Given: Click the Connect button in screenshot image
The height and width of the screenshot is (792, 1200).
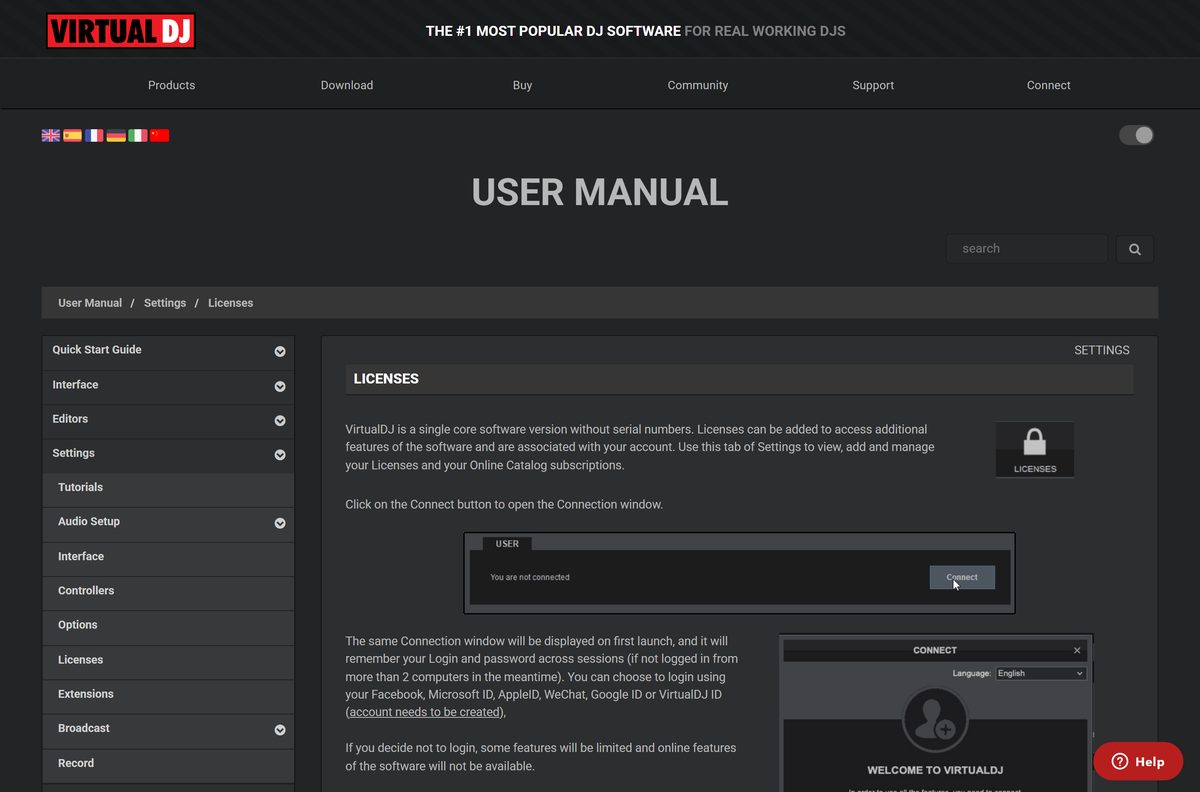Looking at the screenshot, I should click(x=962, y=577).
